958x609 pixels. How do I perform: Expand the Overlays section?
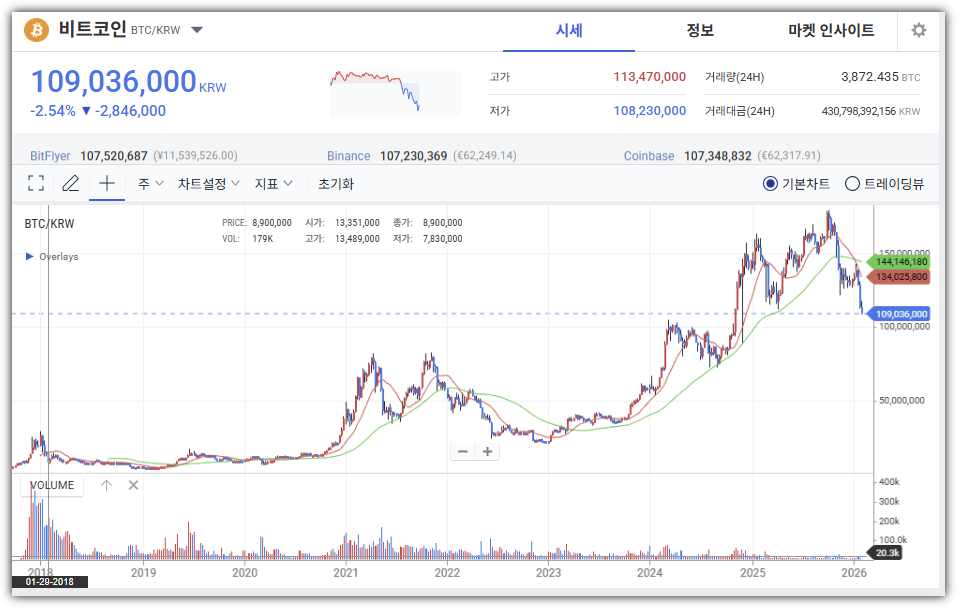pyautogui.click(x=31, y=256)
